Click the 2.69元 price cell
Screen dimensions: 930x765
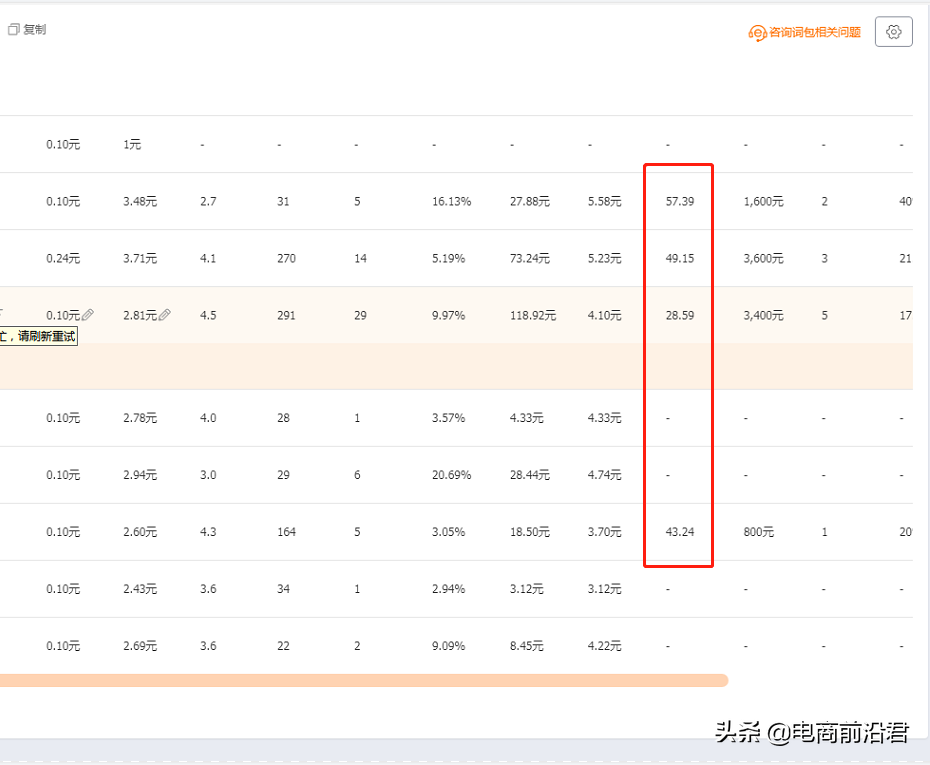click(140, 646)
